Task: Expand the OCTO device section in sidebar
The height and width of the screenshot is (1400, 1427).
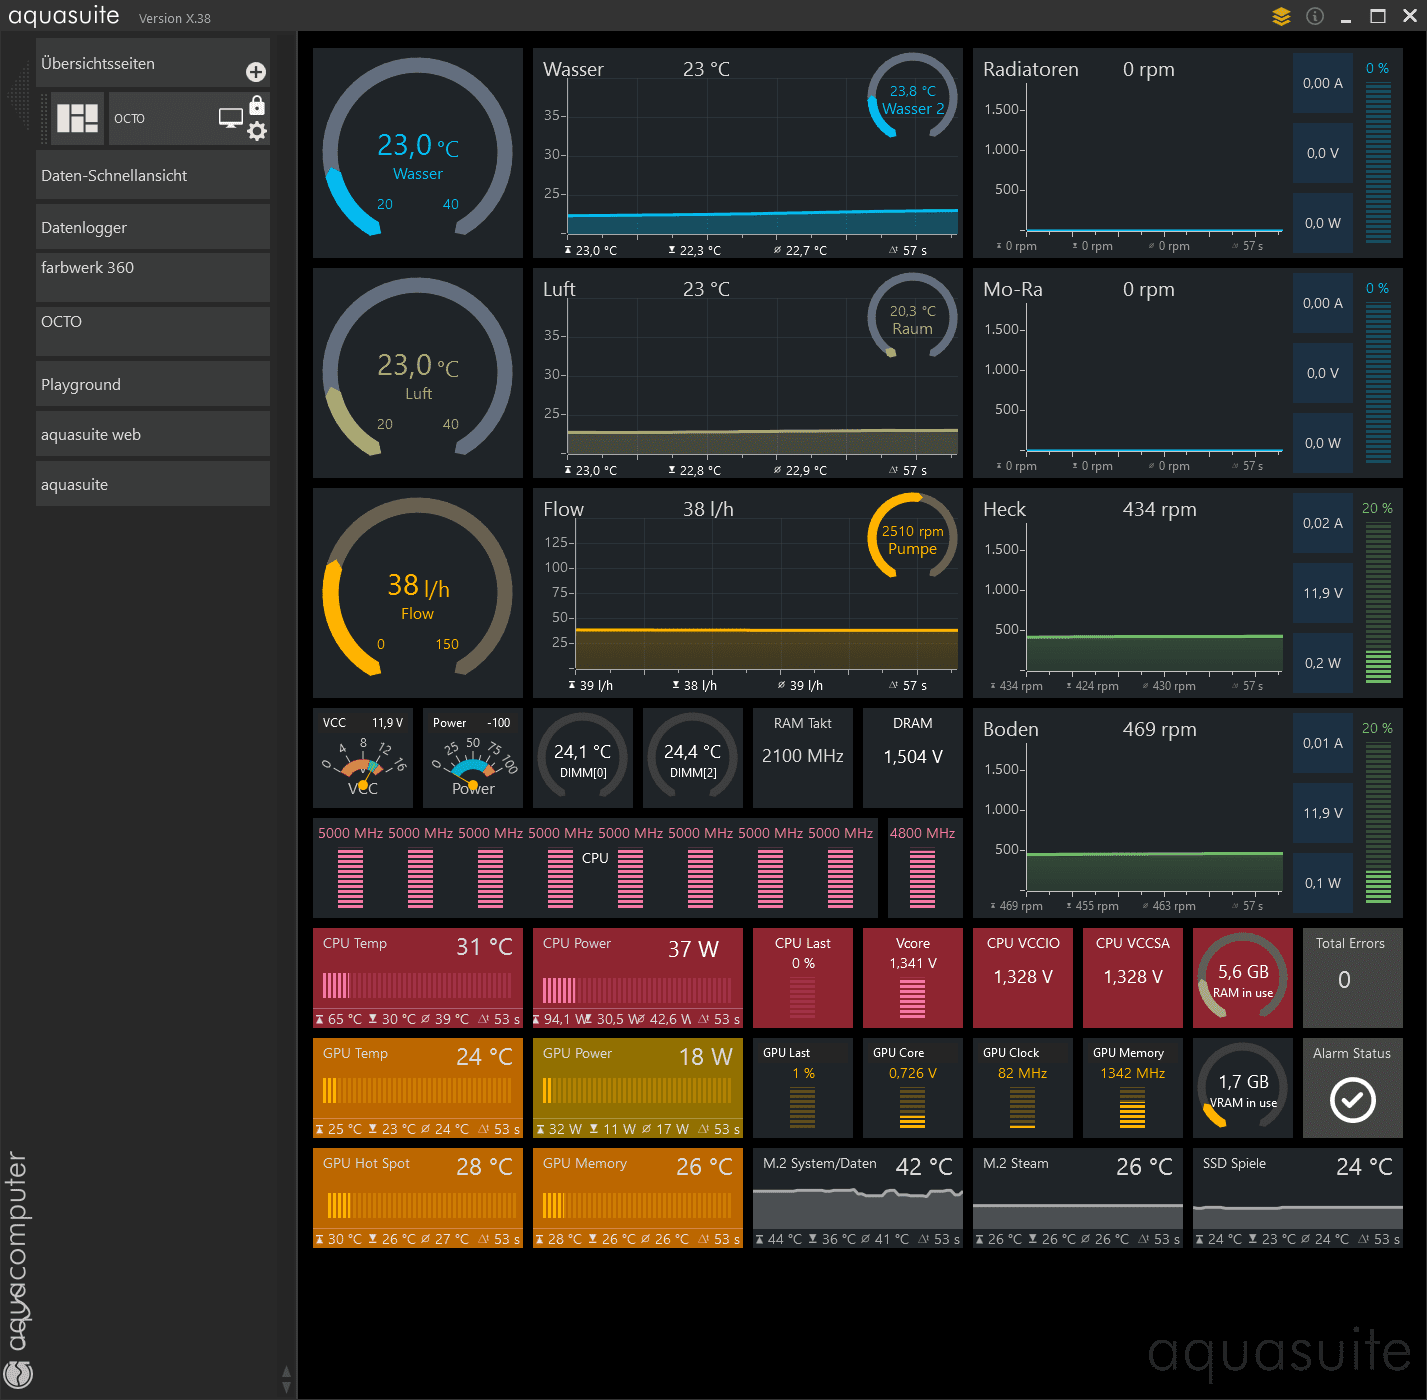Action: click(x=153, y=331)
